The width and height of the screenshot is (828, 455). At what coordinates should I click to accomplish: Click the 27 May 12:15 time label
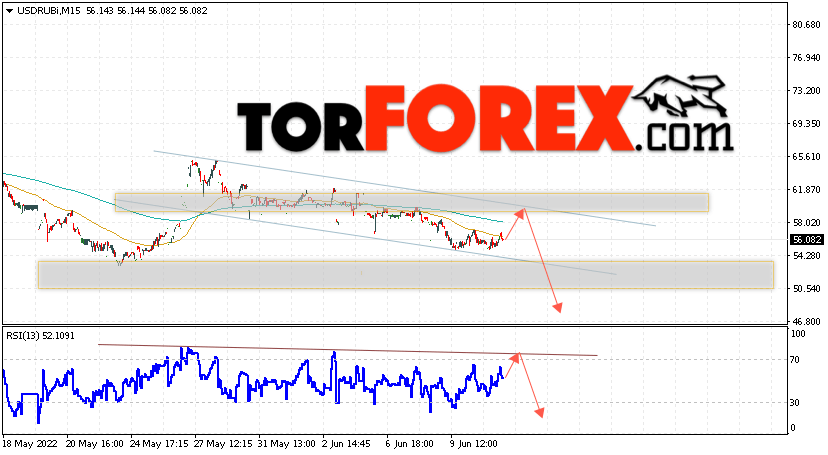223,444
